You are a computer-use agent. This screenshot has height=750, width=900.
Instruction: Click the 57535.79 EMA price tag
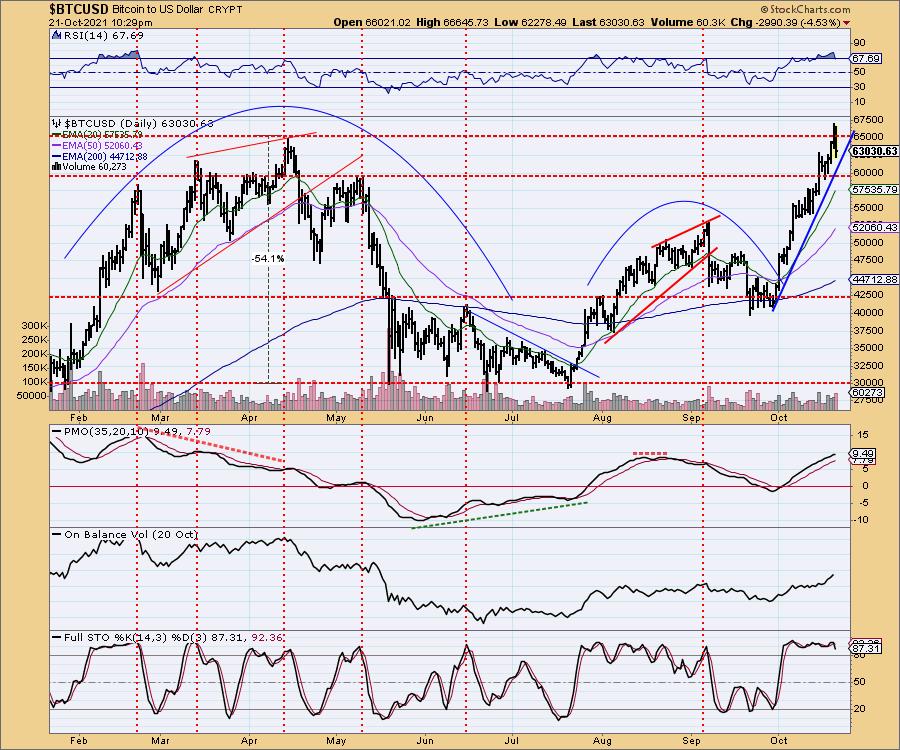[x=875, y=189]
